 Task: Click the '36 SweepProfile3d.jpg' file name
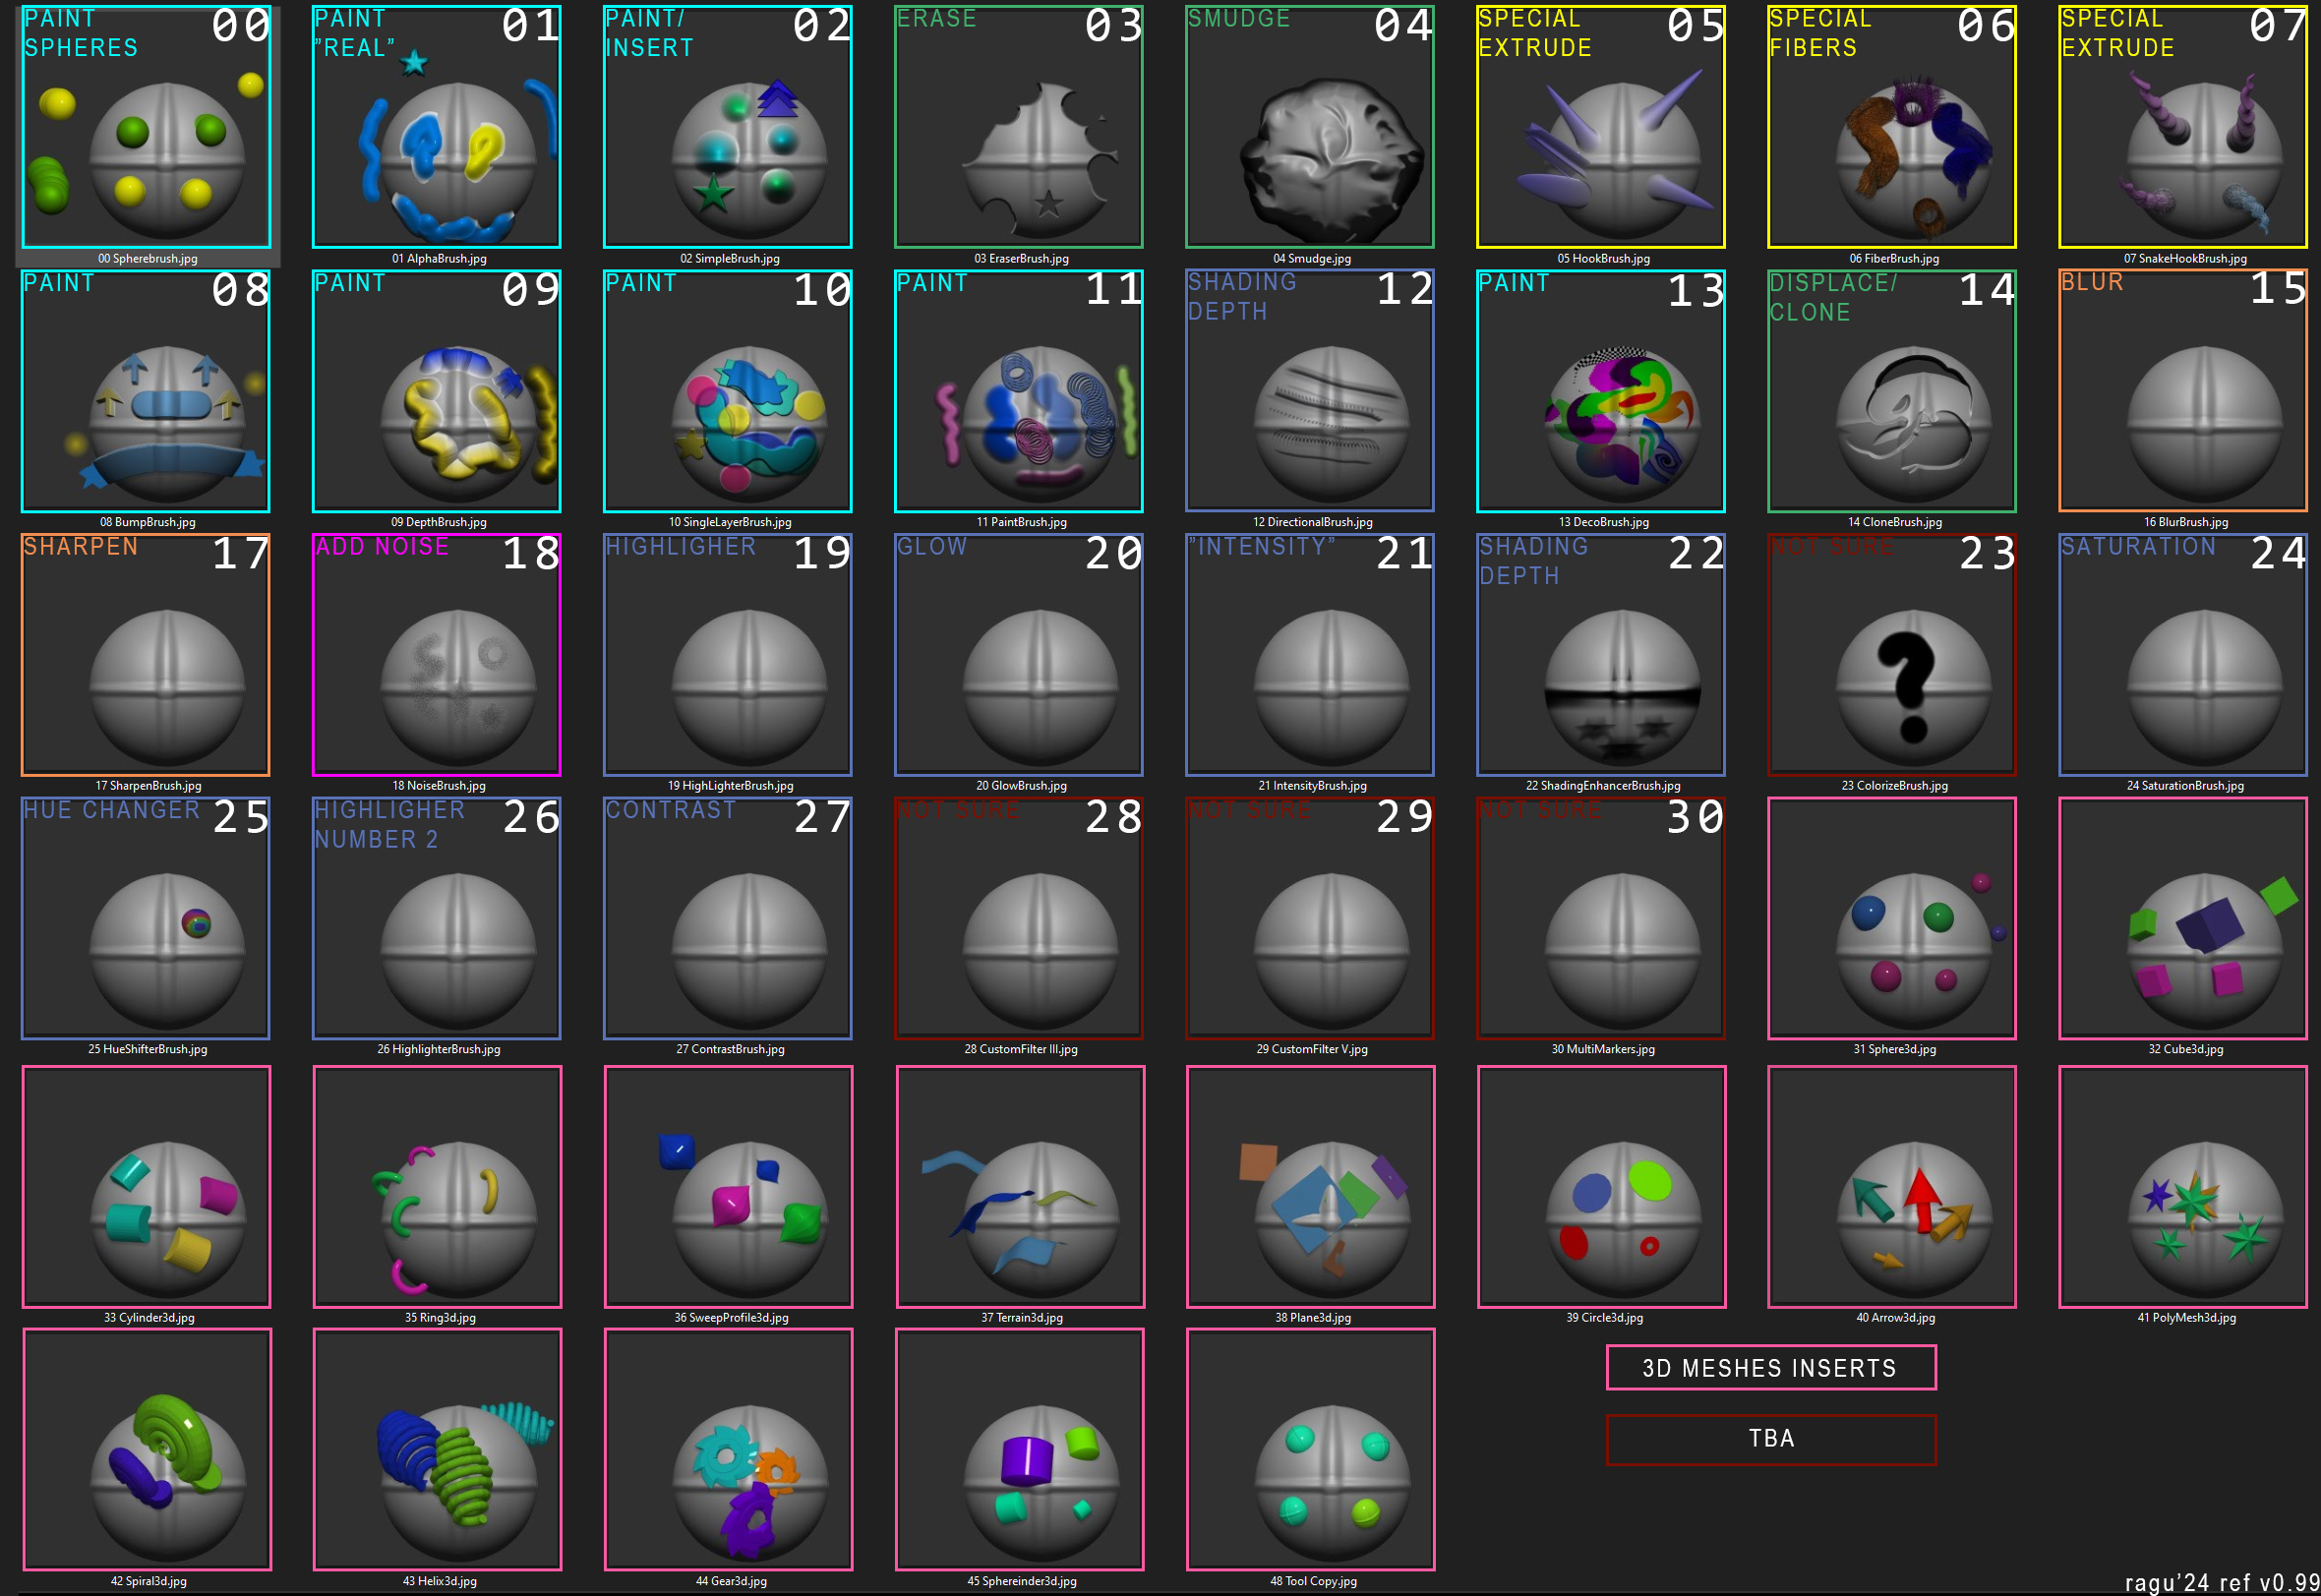730,1318
